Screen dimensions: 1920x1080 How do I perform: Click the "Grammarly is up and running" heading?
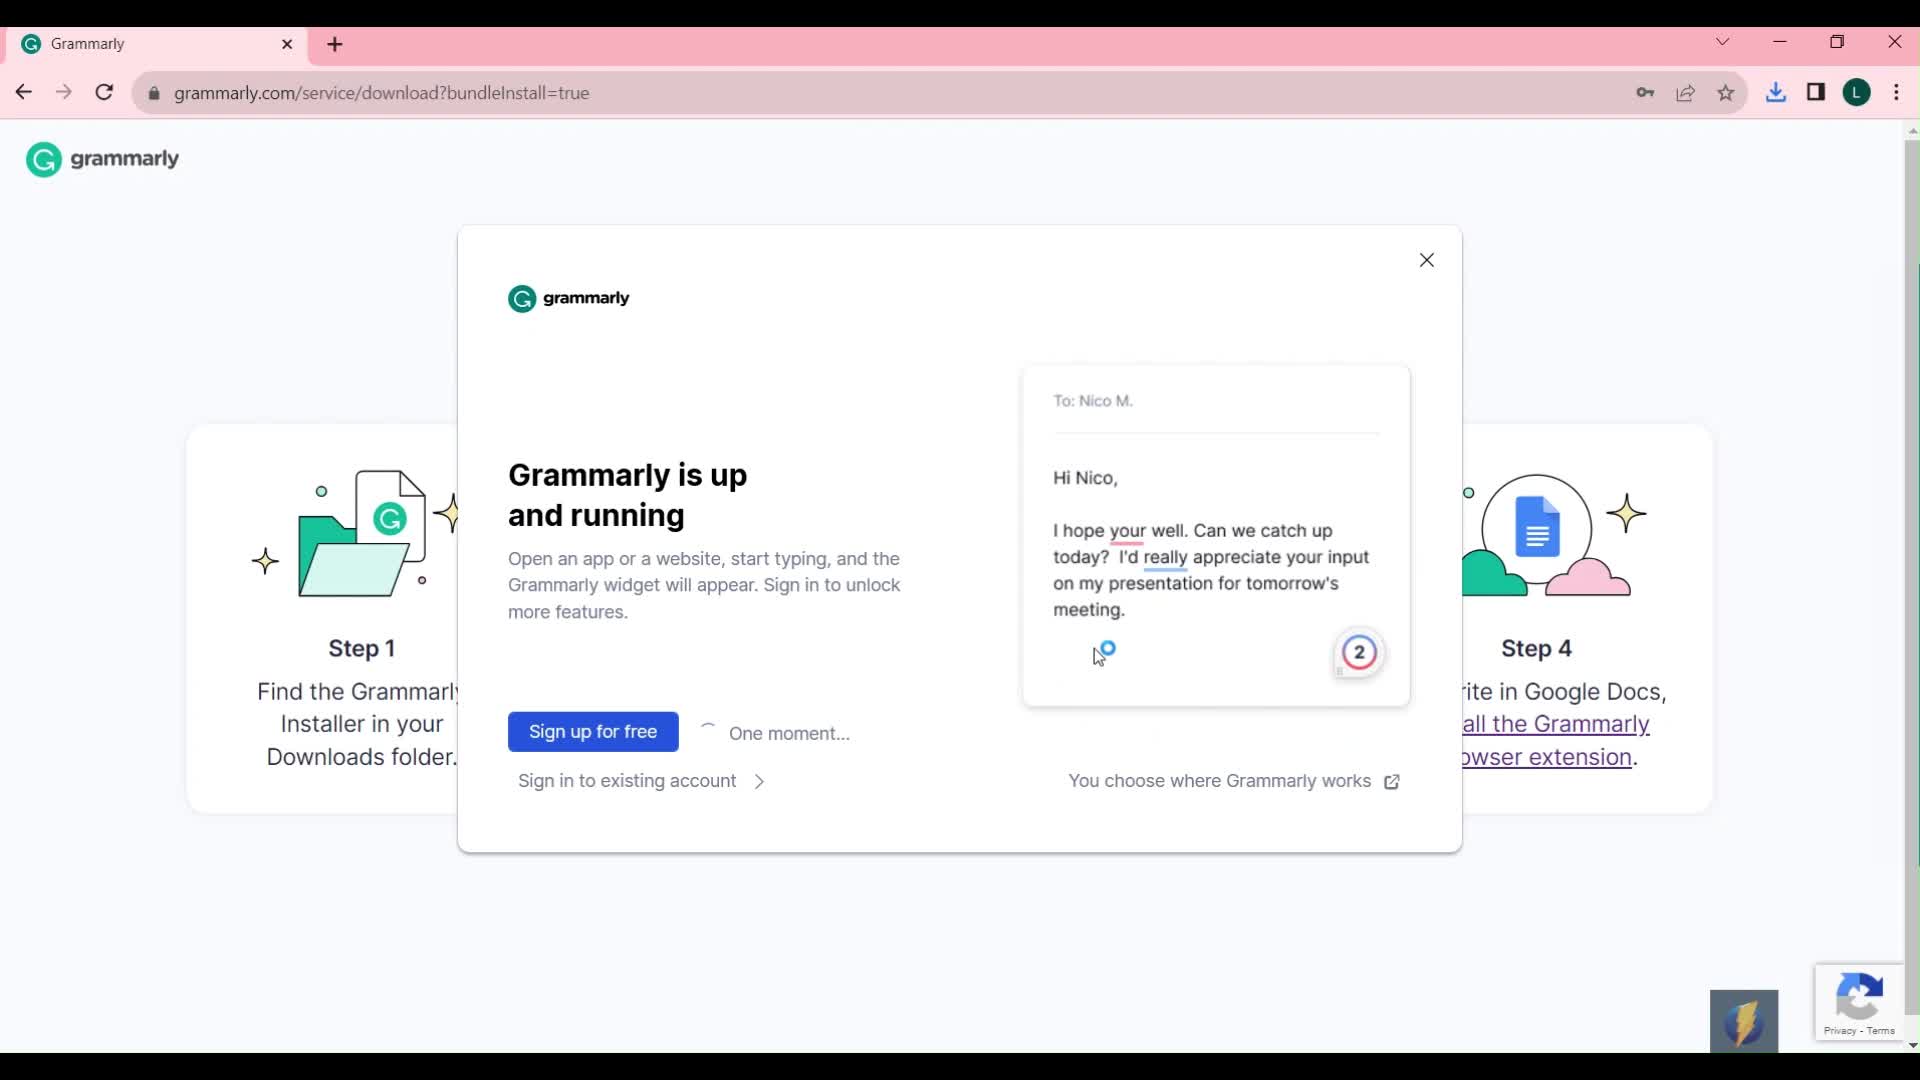coord(628,495)
